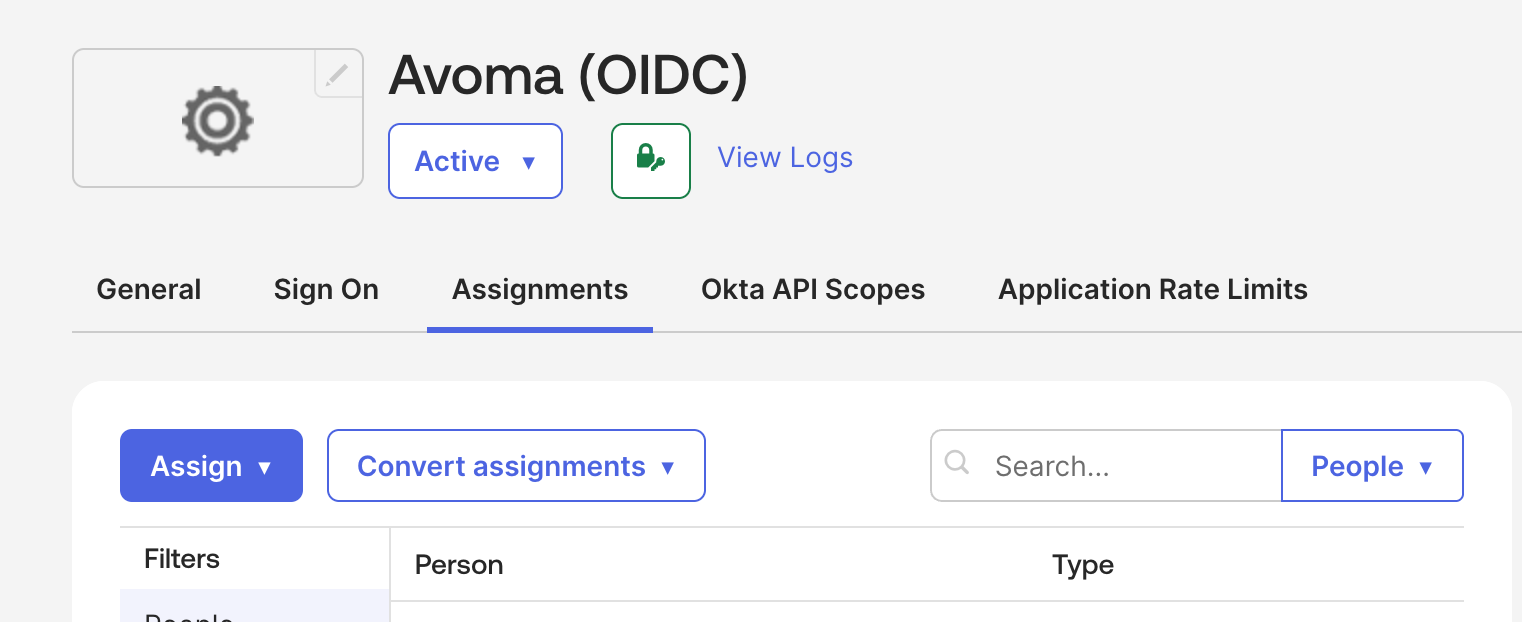Expand the Convert assignments dropdown
This screenshot has width=1522, height=622.
tap(515, 465)
